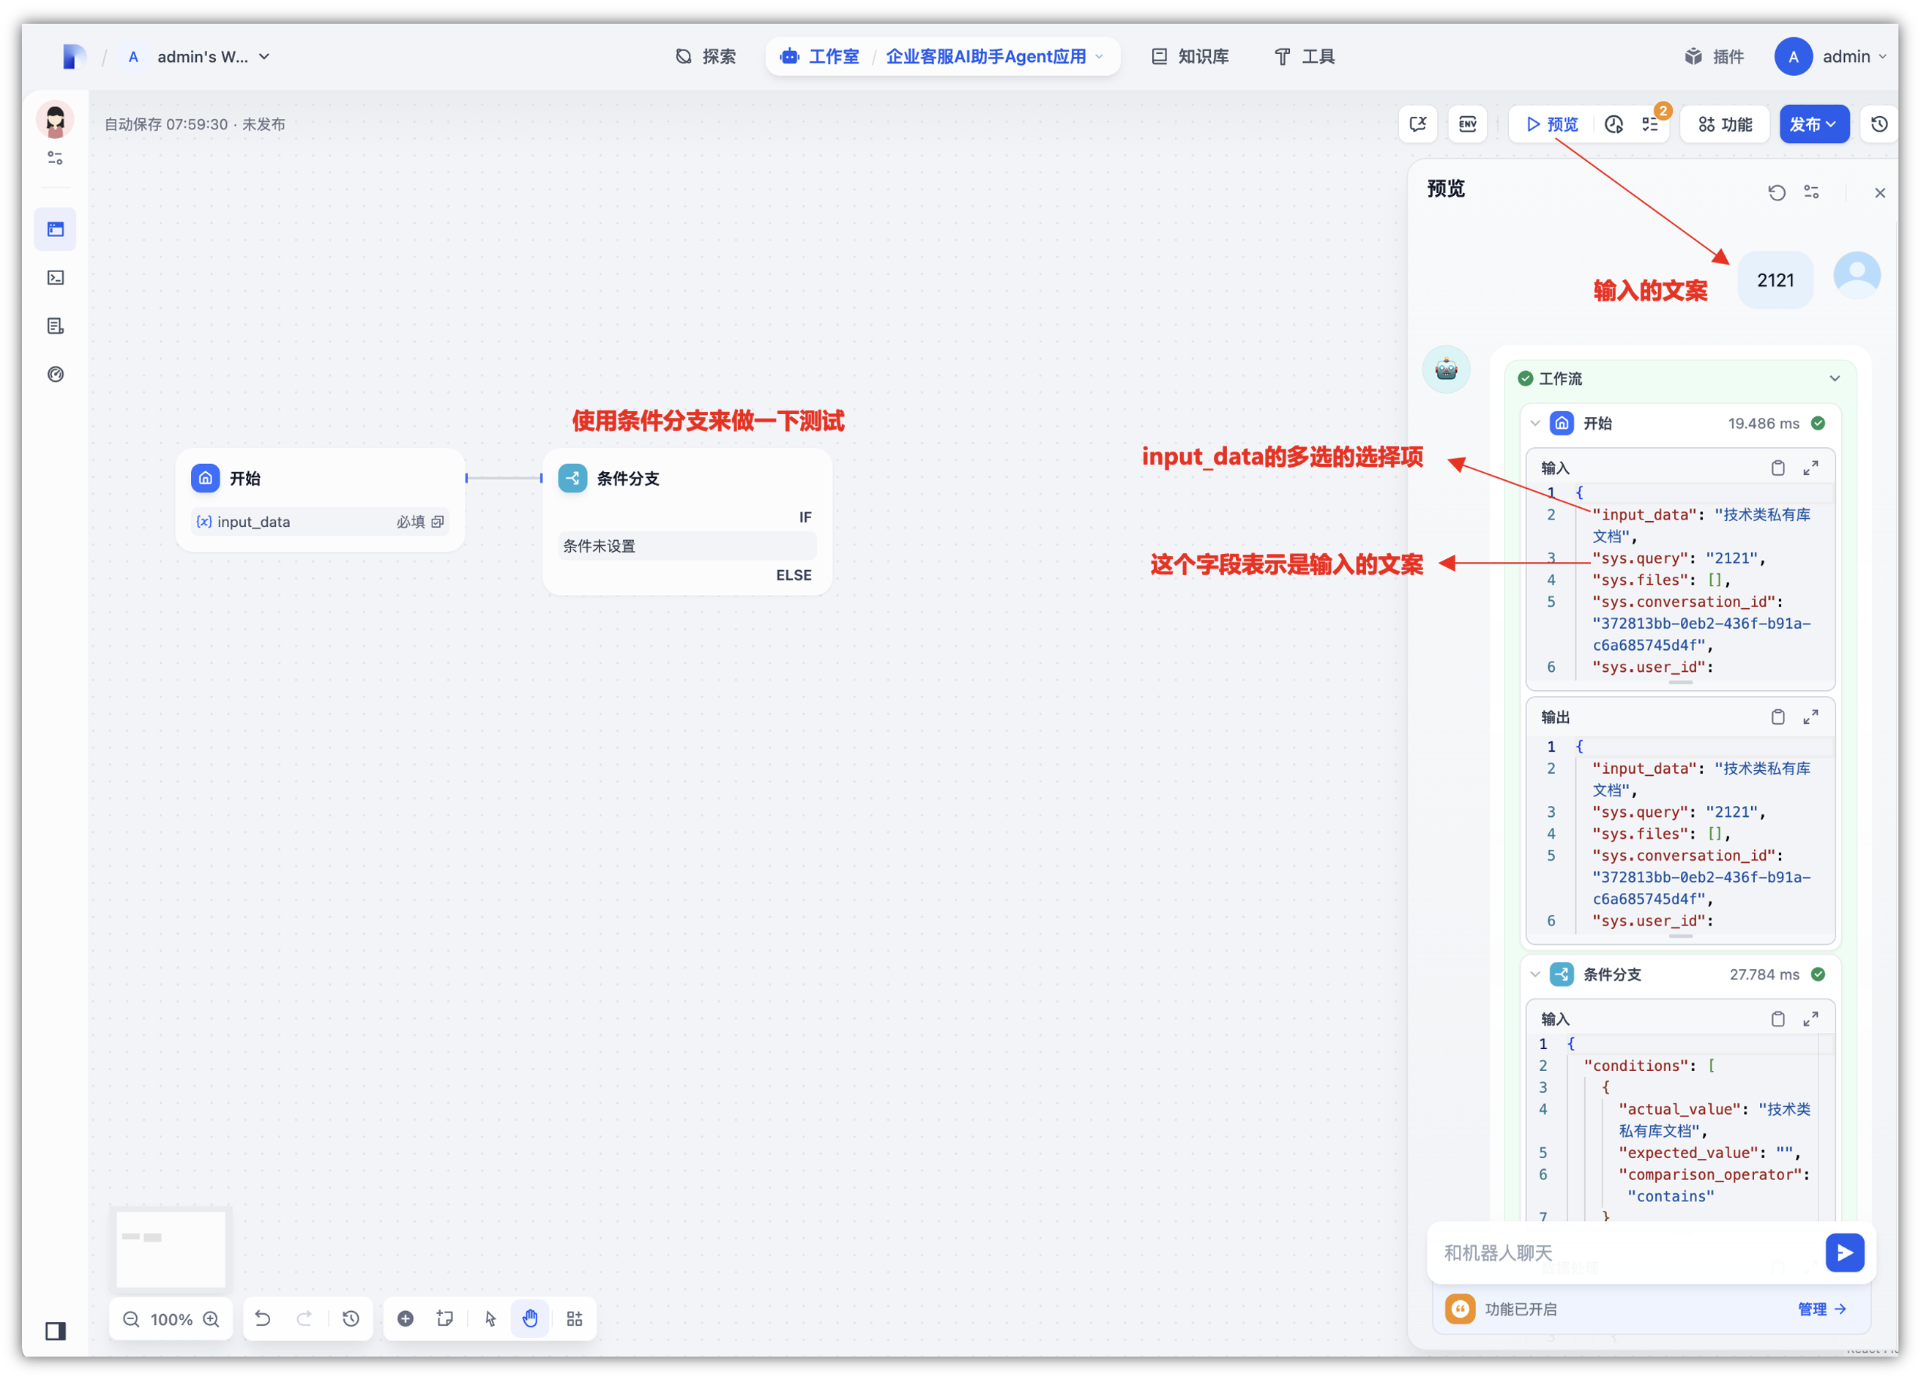Click the organize nodes layout icon

tap(574, 1319)
